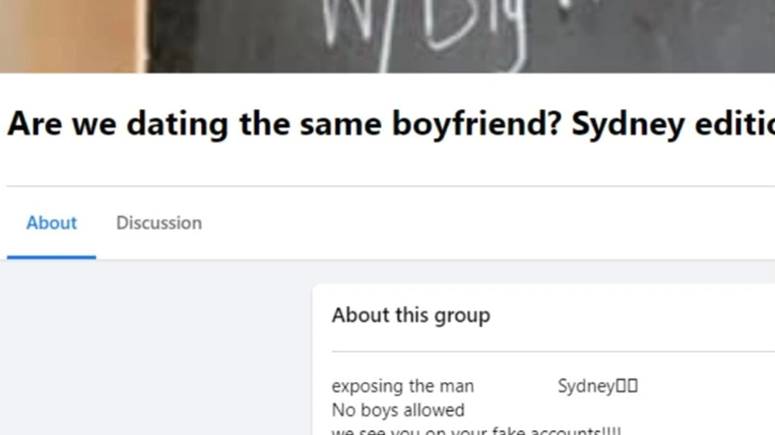Click the 'No boys allowed' line
This screenshot has height=435, width=775.
click(x=398, y=410)
